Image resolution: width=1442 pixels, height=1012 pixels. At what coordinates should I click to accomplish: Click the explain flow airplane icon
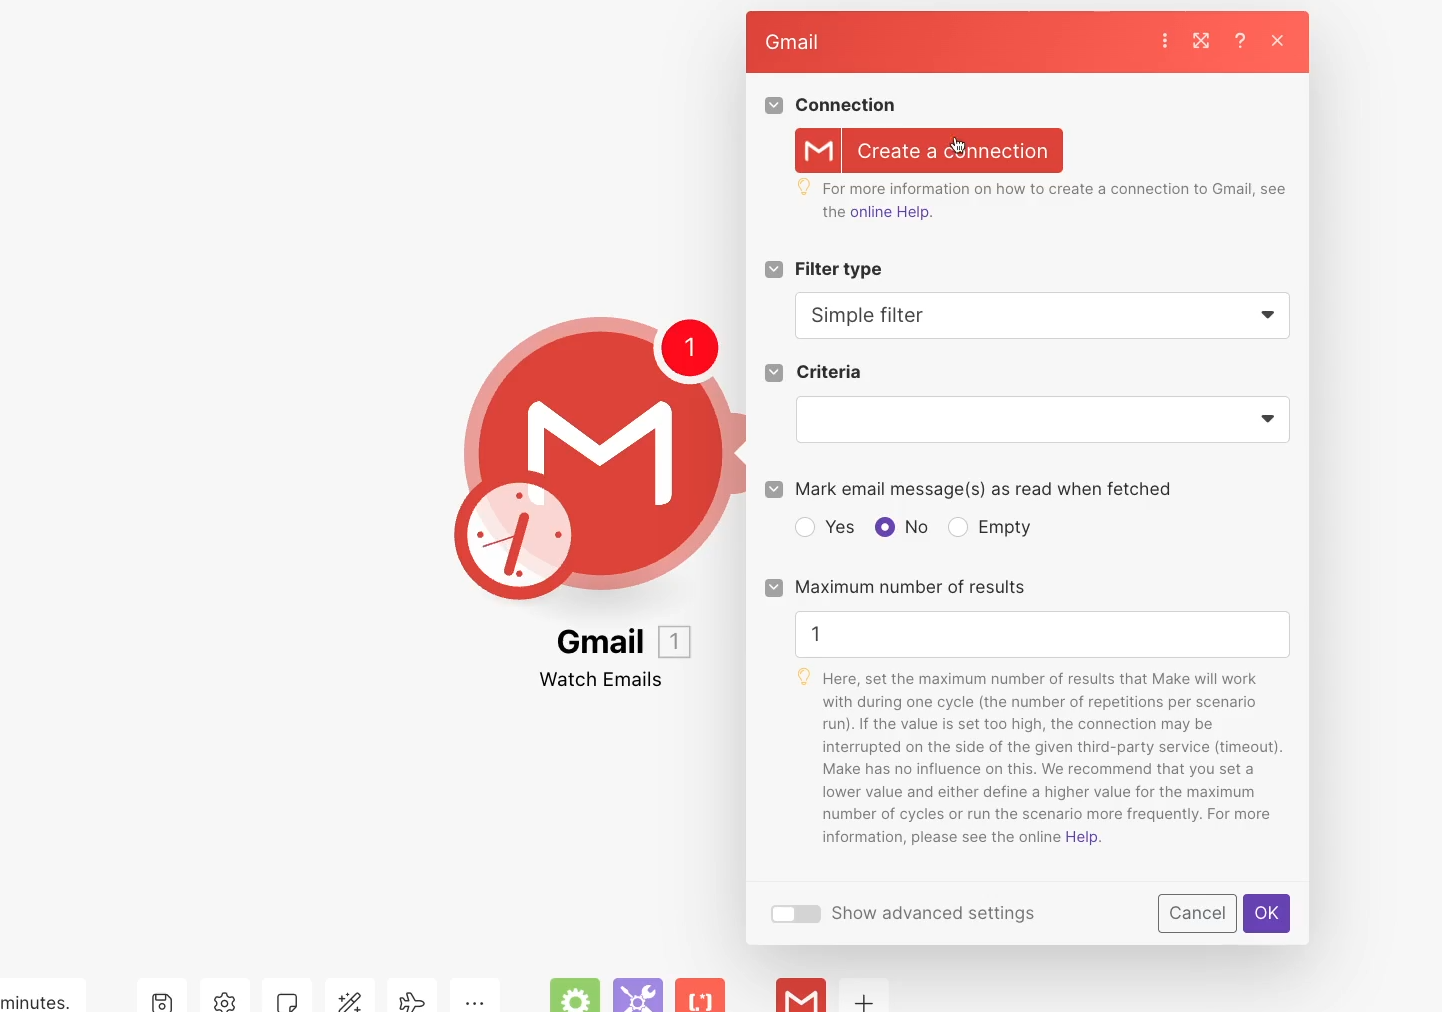[412, 1001]
